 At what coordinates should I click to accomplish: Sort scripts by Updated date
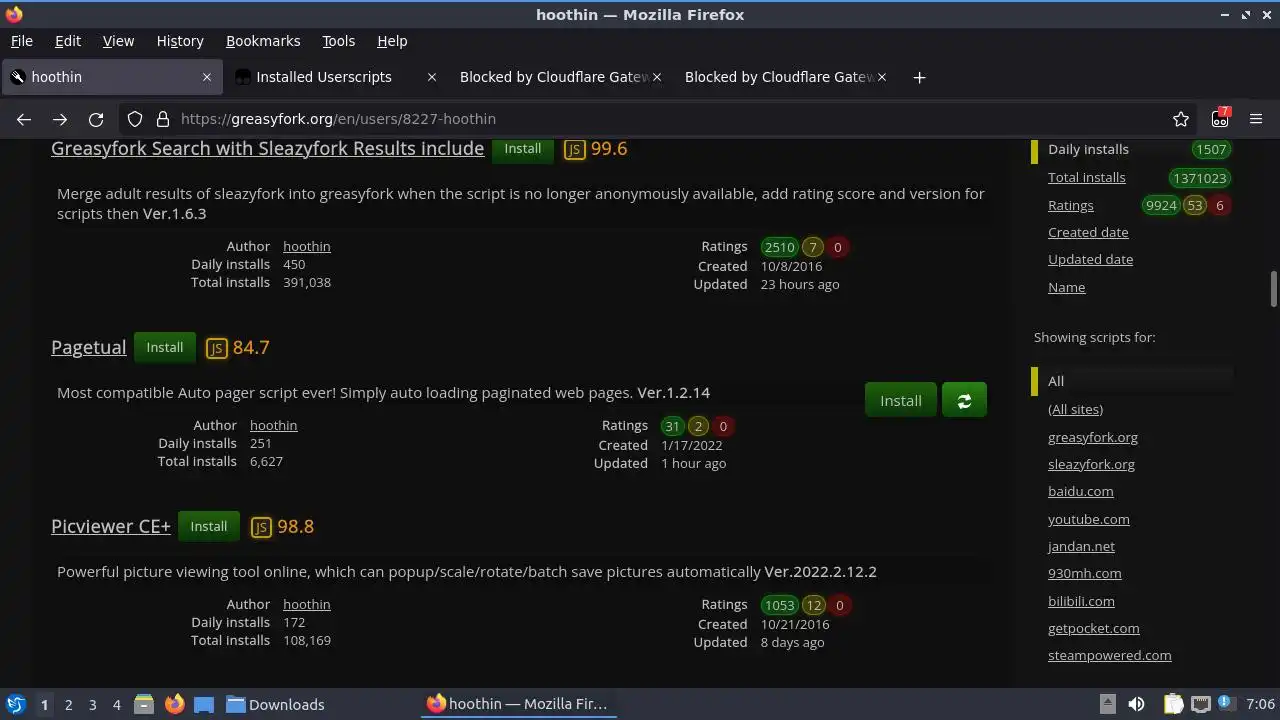click(x=1090, y=259)
